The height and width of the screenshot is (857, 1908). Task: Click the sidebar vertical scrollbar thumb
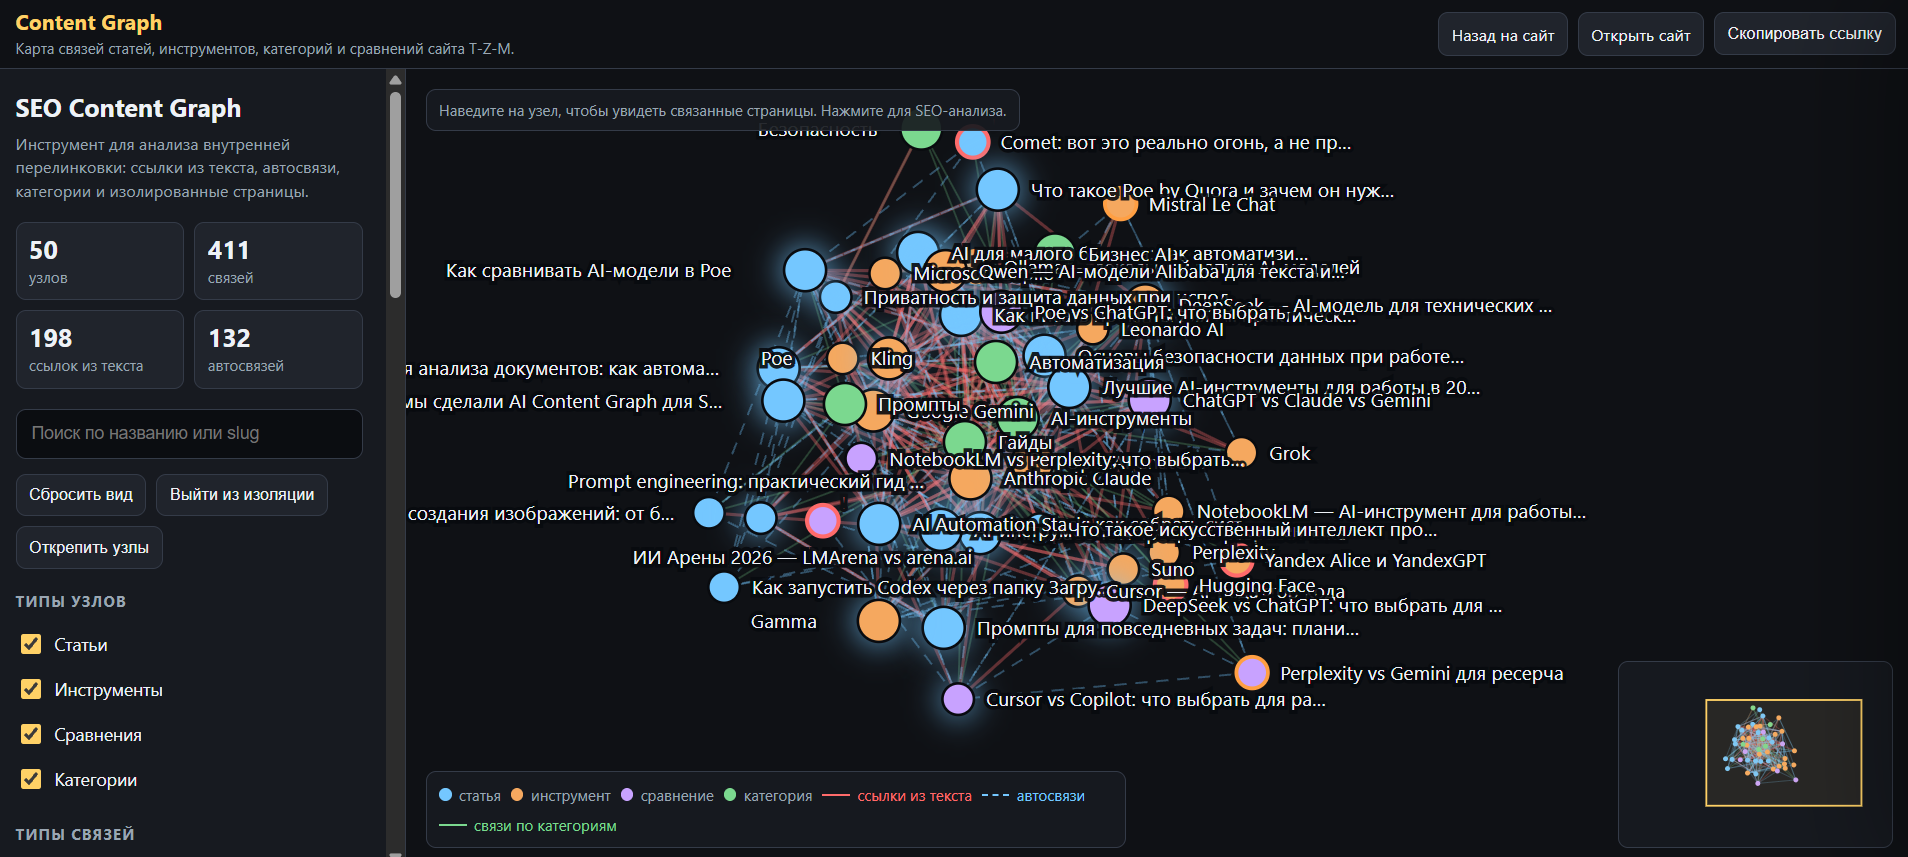(x=395, y=195)
